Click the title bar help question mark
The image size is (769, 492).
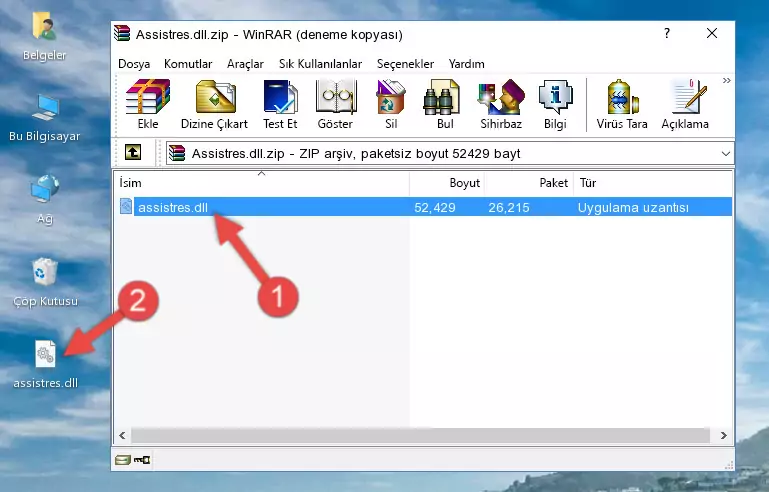click(667, 33)
